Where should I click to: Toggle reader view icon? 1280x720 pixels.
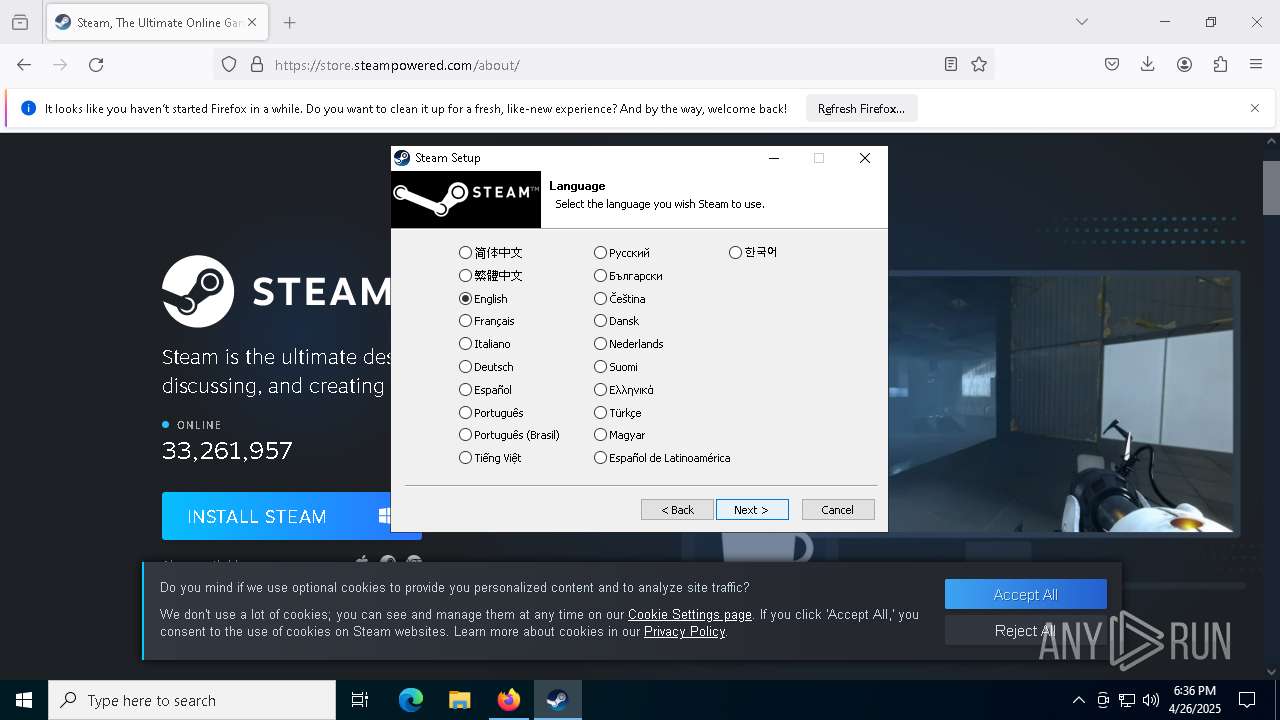(951, 65)
